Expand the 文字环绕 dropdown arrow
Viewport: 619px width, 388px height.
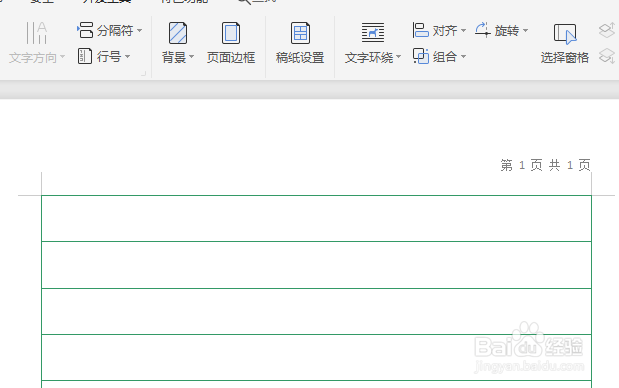[398, 58]
